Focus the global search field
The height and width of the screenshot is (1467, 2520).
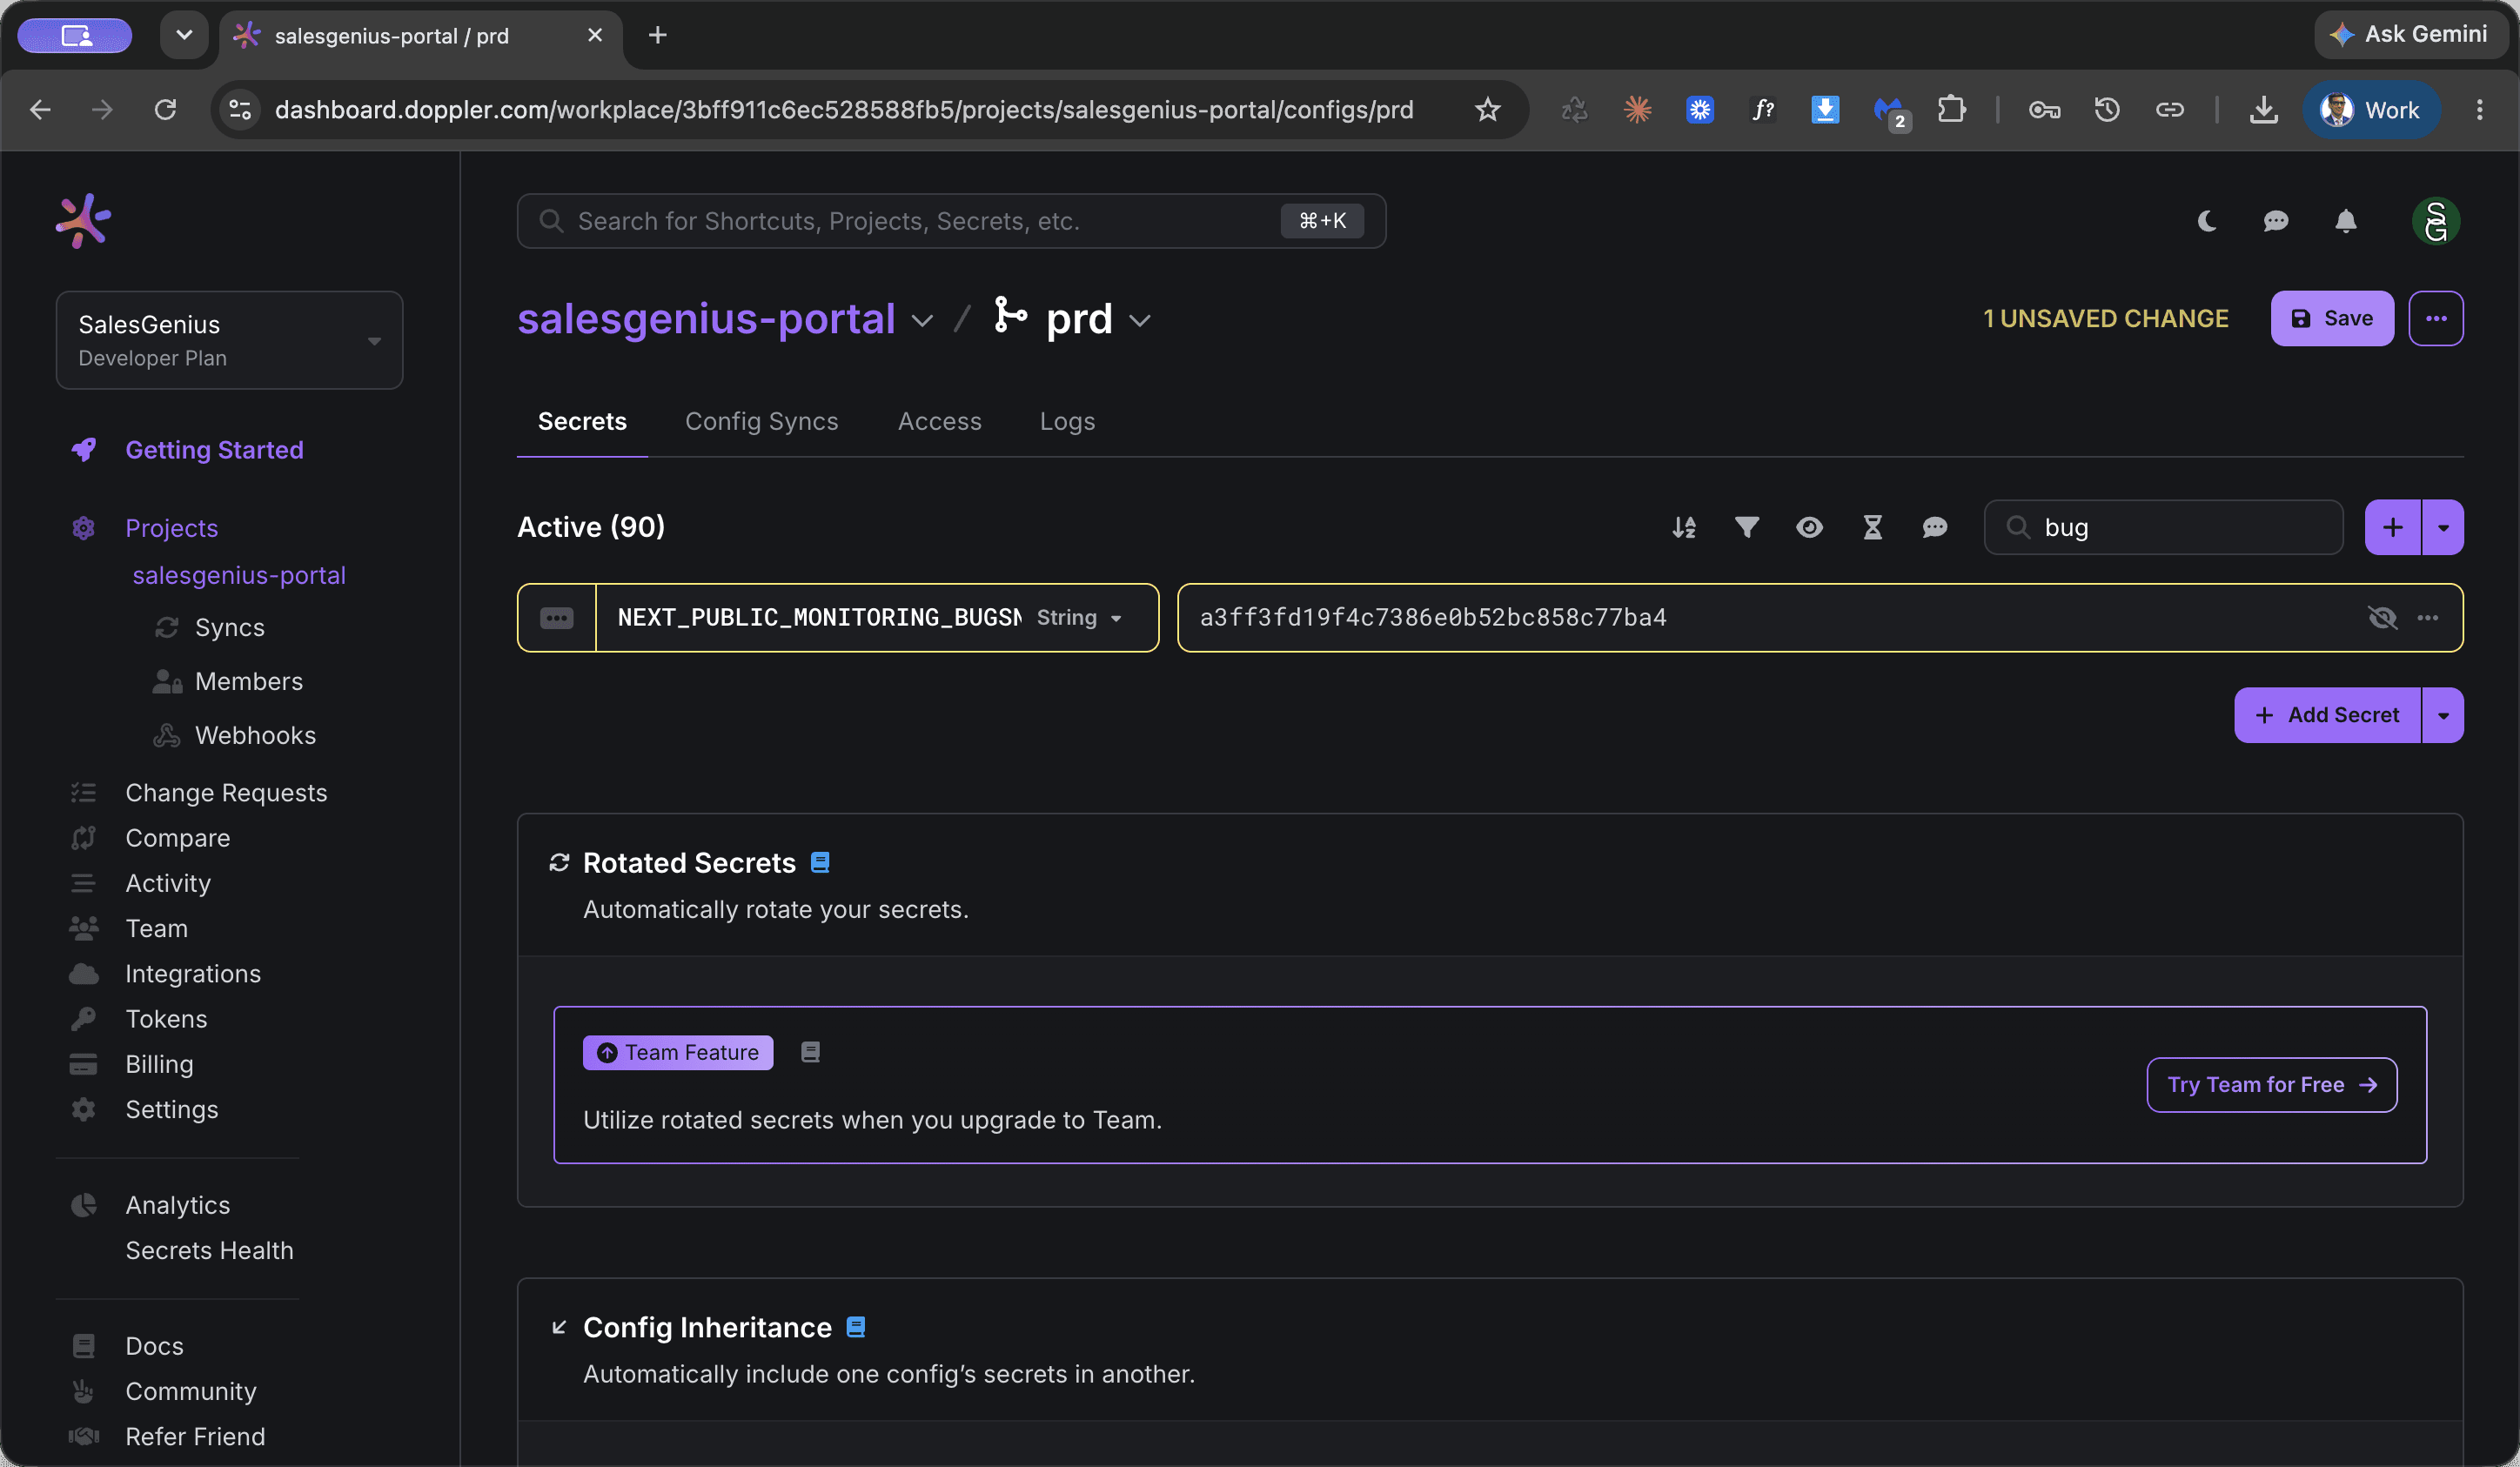pyautogui.click(x=951, y=221)
